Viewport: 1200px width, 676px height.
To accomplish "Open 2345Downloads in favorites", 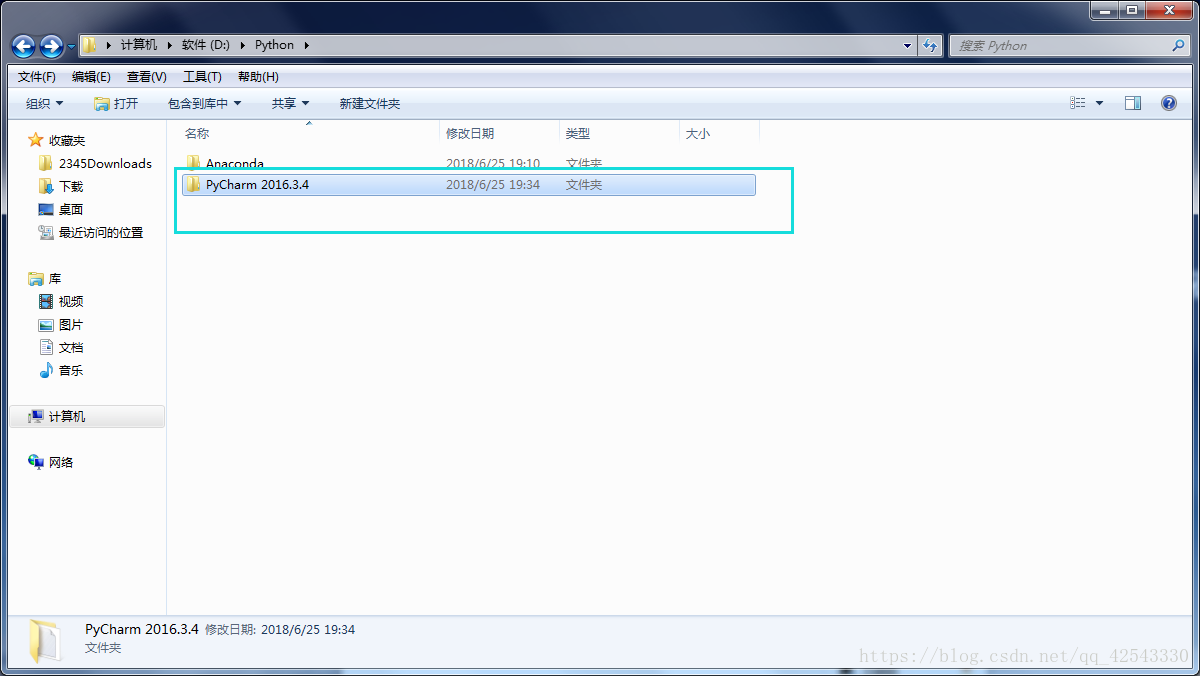I will pyautogui.click(x=105, y=163).
